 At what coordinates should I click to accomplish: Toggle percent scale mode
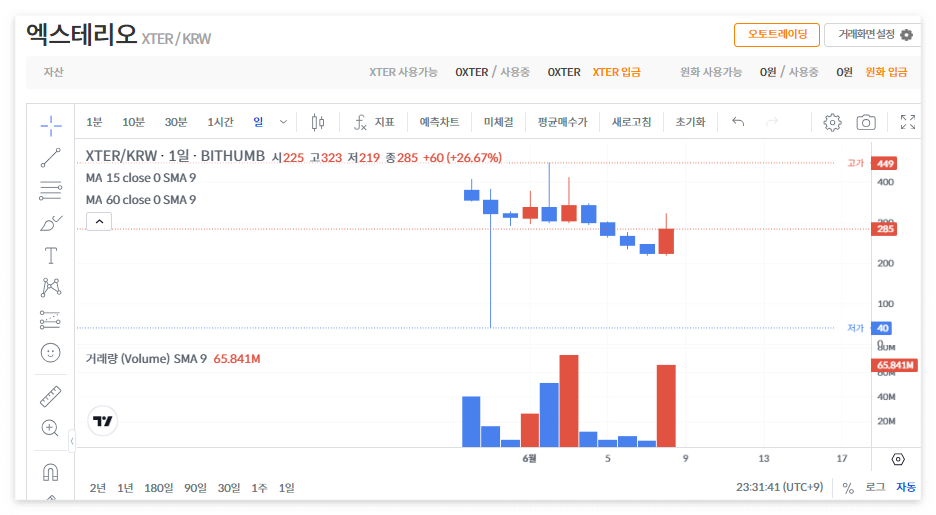848,488
